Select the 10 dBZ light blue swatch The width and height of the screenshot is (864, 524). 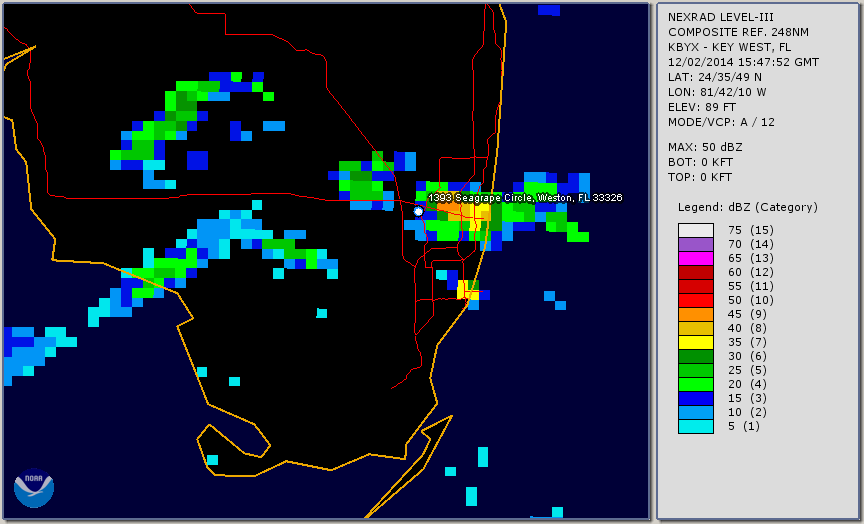[696, 413]
